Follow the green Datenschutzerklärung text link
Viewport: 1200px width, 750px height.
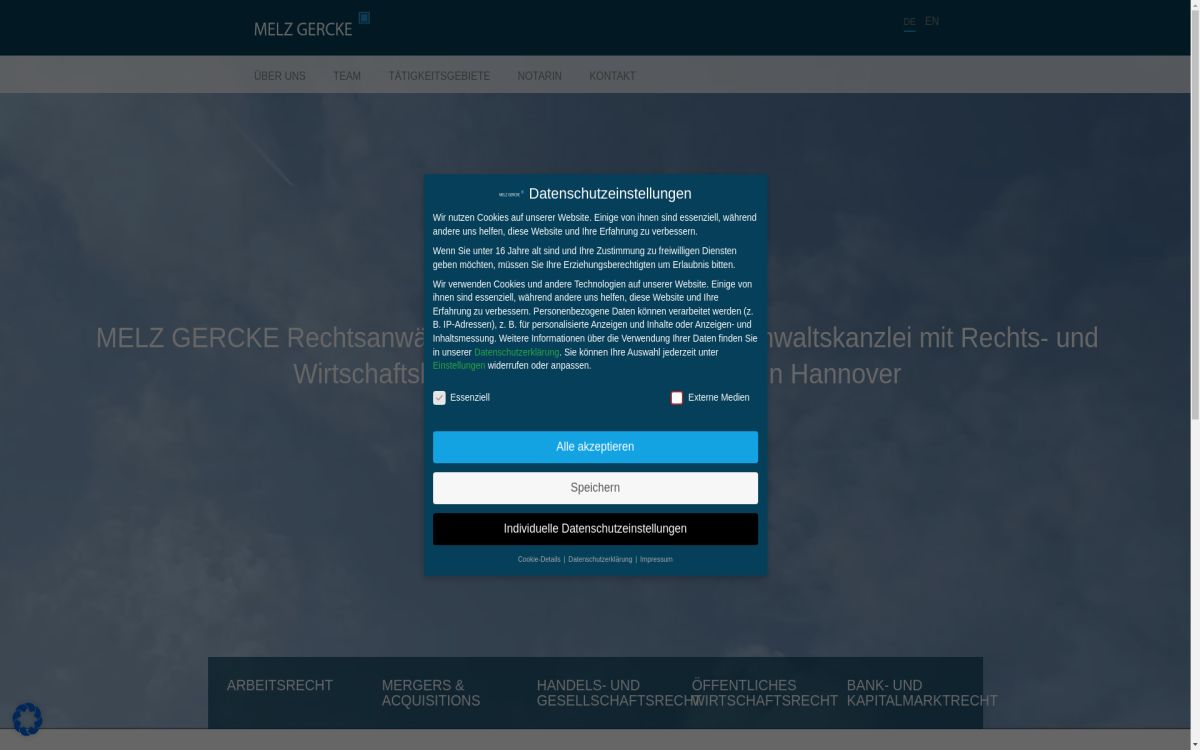tap(516, 353)
